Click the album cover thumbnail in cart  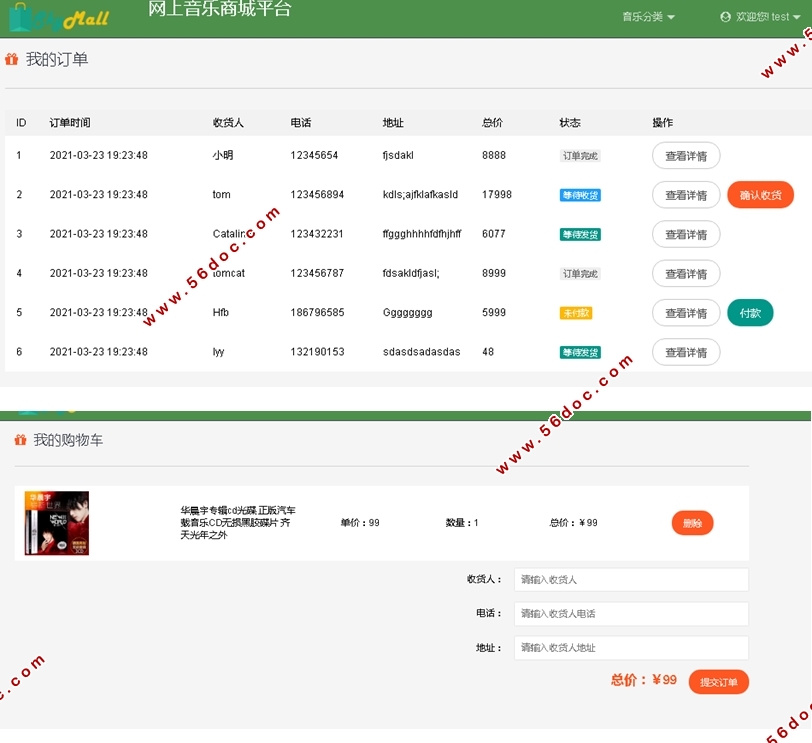tap(57, 523)
